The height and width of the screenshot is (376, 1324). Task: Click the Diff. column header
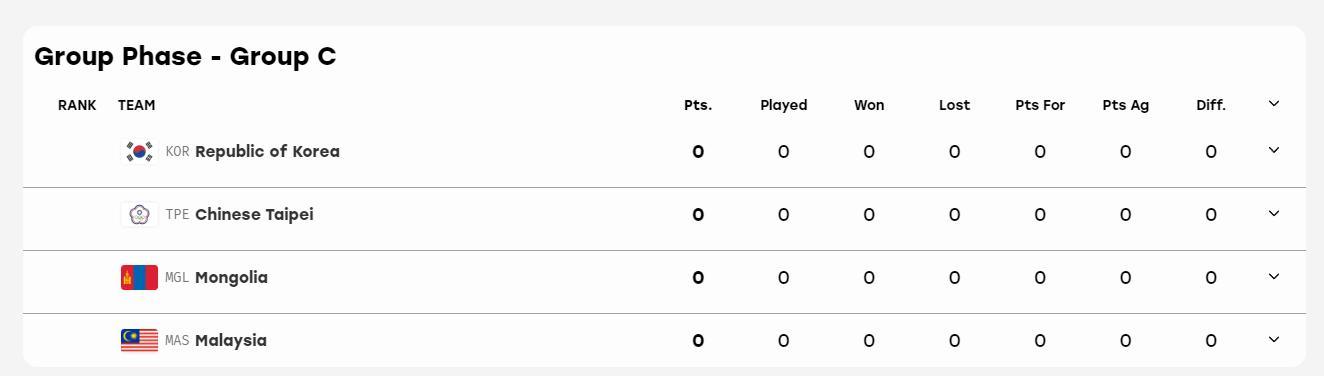pos(1211,105)
